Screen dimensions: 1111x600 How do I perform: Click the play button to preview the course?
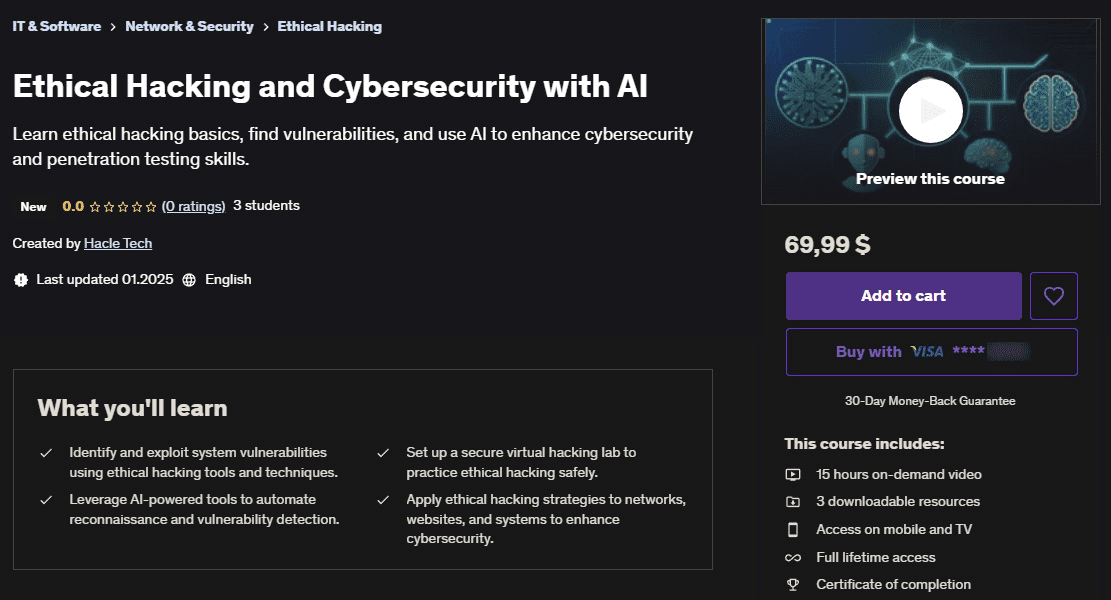tap(929, 111)
